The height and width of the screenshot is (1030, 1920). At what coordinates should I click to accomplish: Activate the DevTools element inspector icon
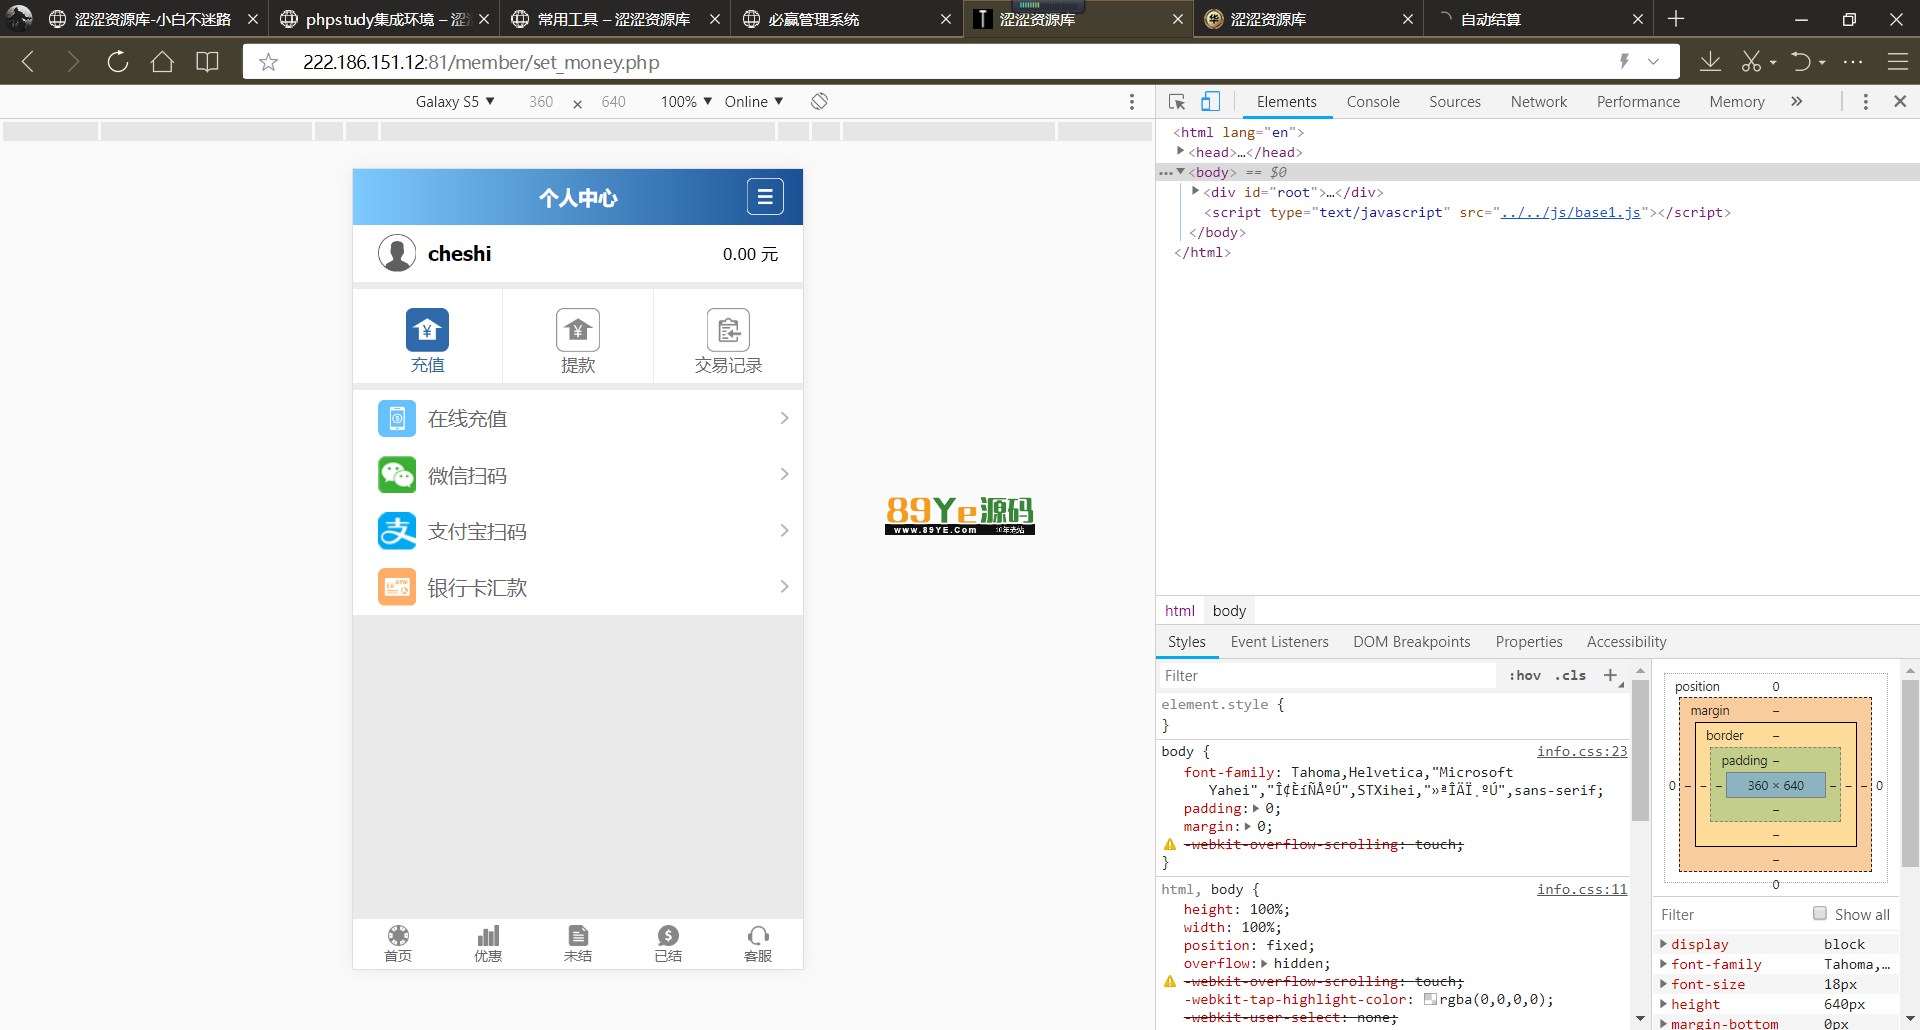[x=1177, y=102]
